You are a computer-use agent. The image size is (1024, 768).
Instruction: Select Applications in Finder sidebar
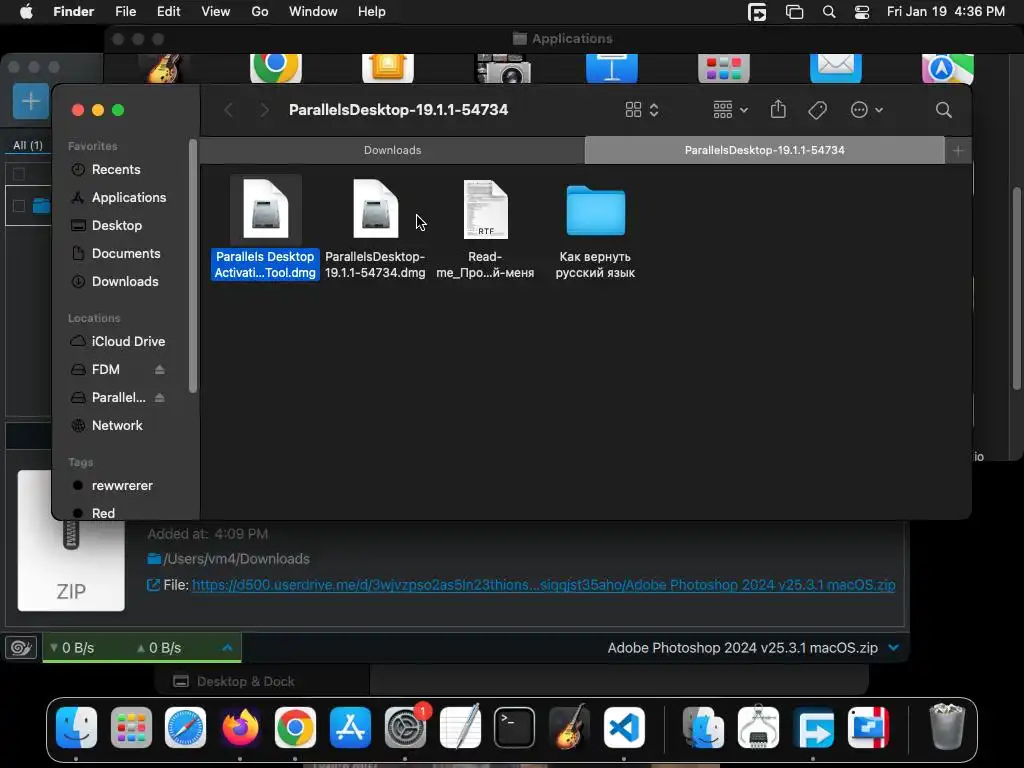point(129,197)
